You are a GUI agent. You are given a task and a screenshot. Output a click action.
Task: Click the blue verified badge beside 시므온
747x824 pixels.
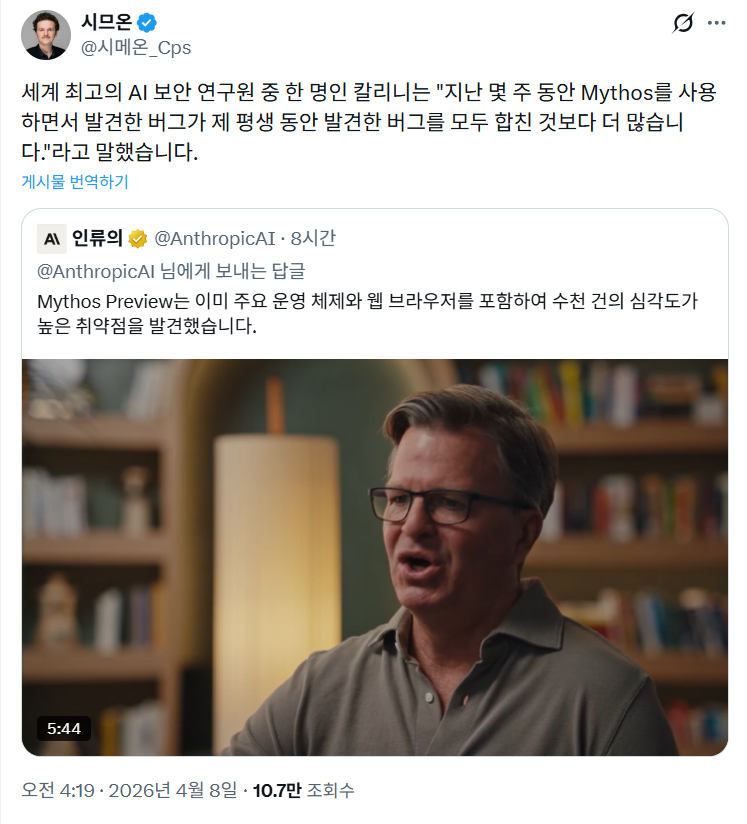pos(146,23)
